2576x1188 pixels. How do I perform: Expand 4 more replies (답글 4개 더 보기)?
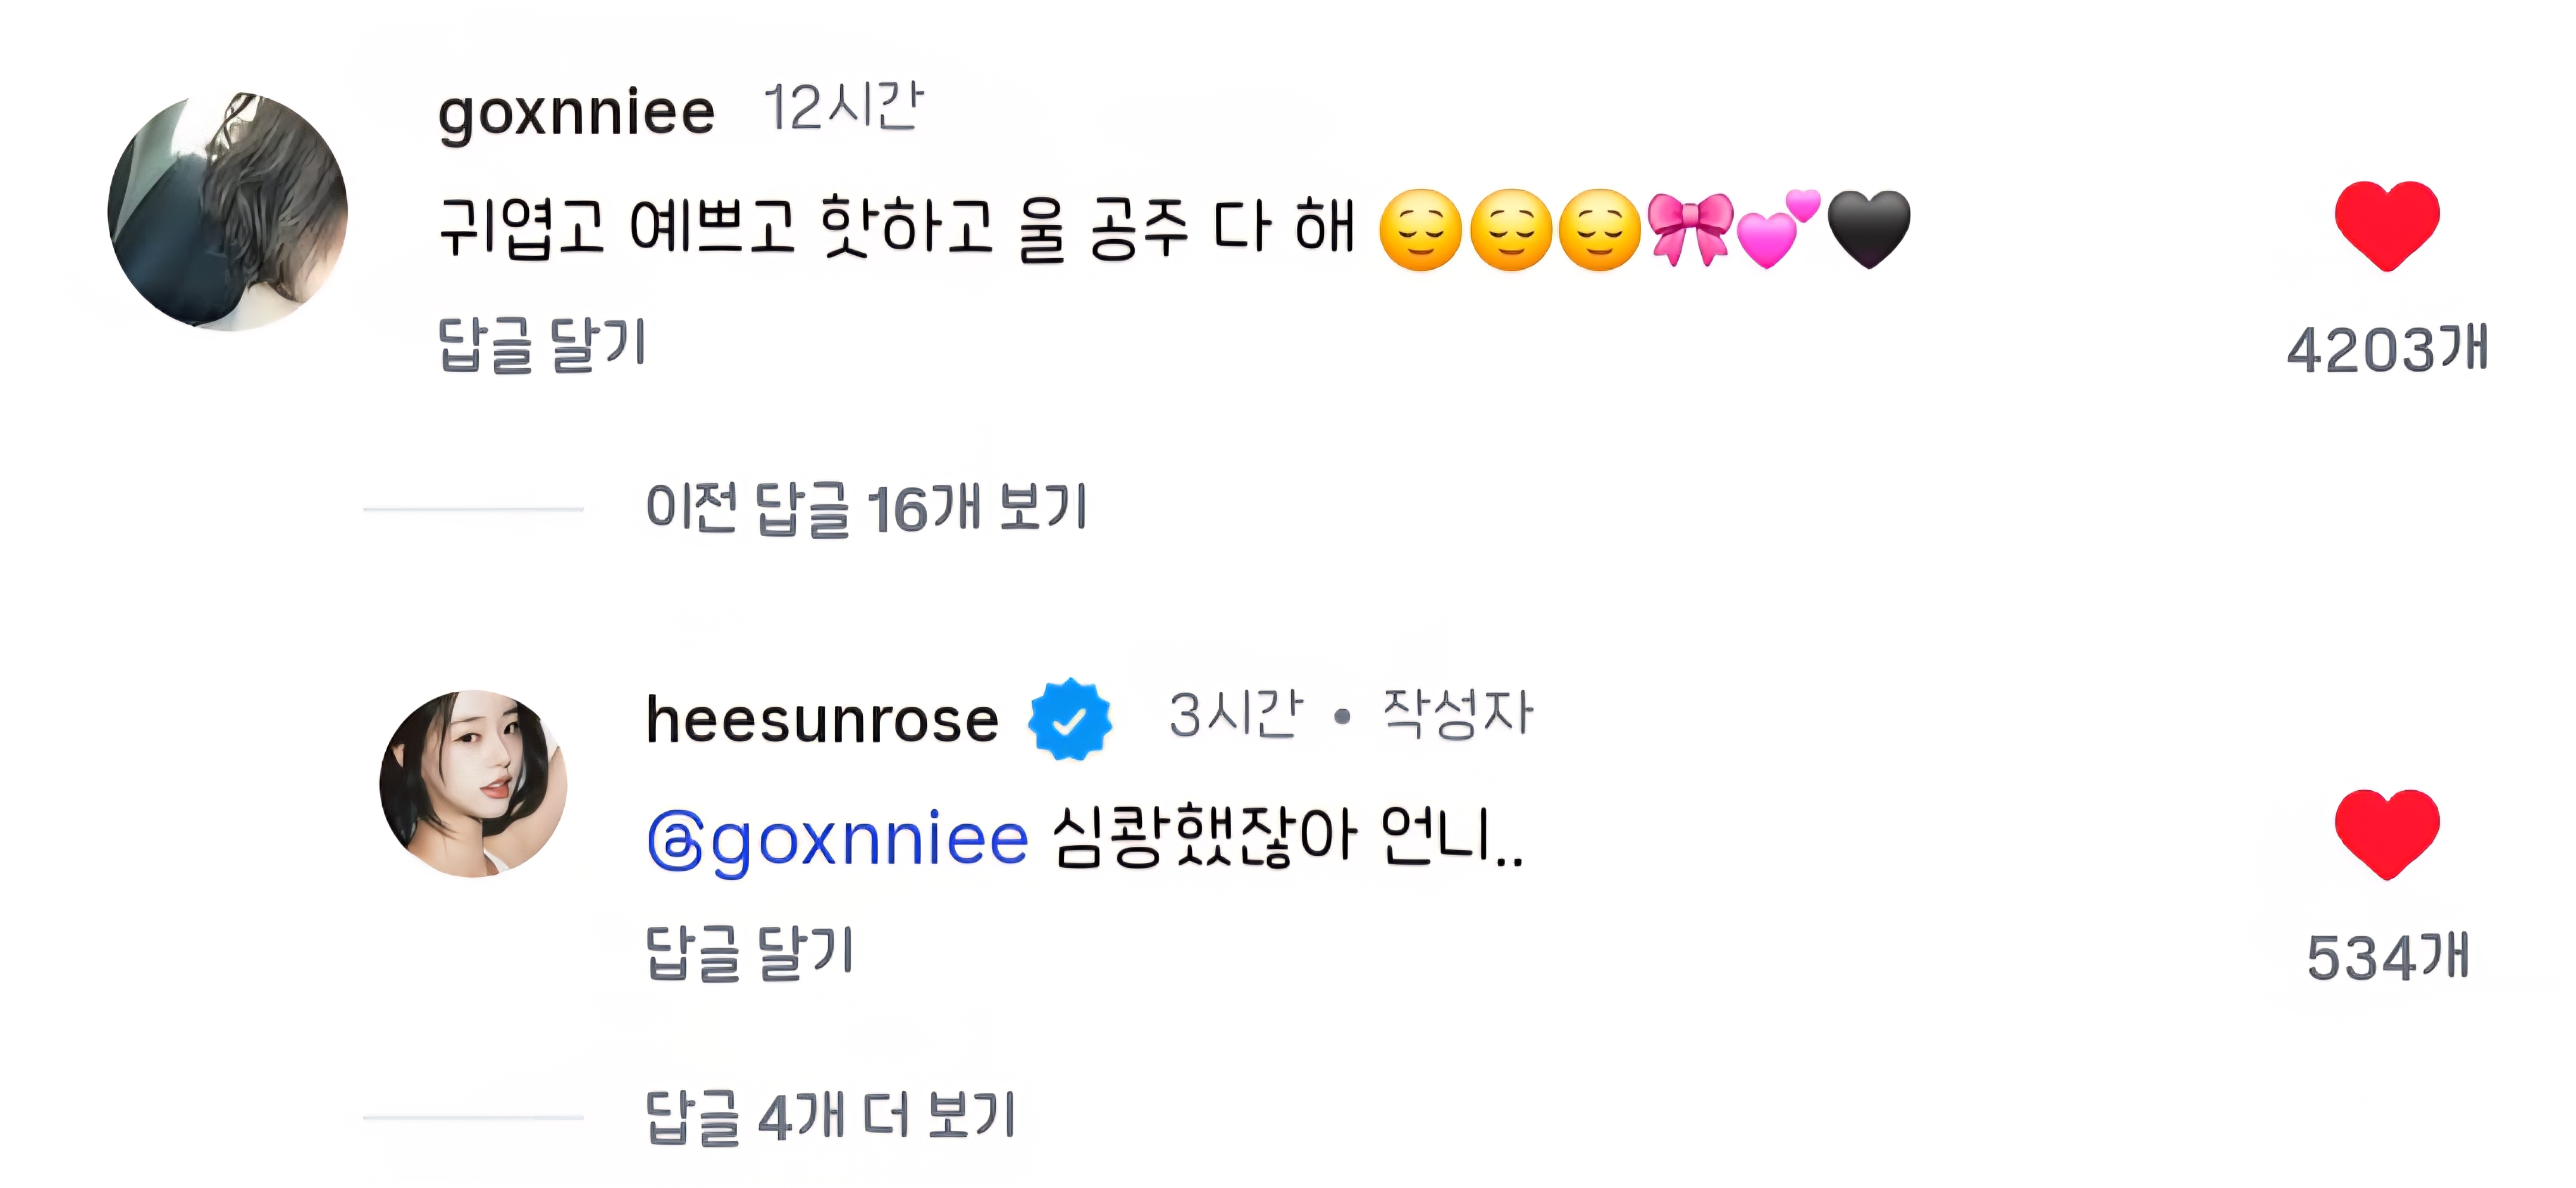coord(830,1116)
